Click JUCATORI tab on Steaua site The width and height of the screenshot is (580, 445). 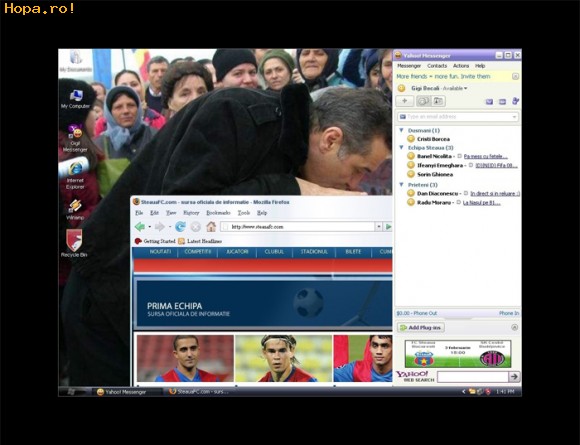pyautogui.click(x=237, y=252)
